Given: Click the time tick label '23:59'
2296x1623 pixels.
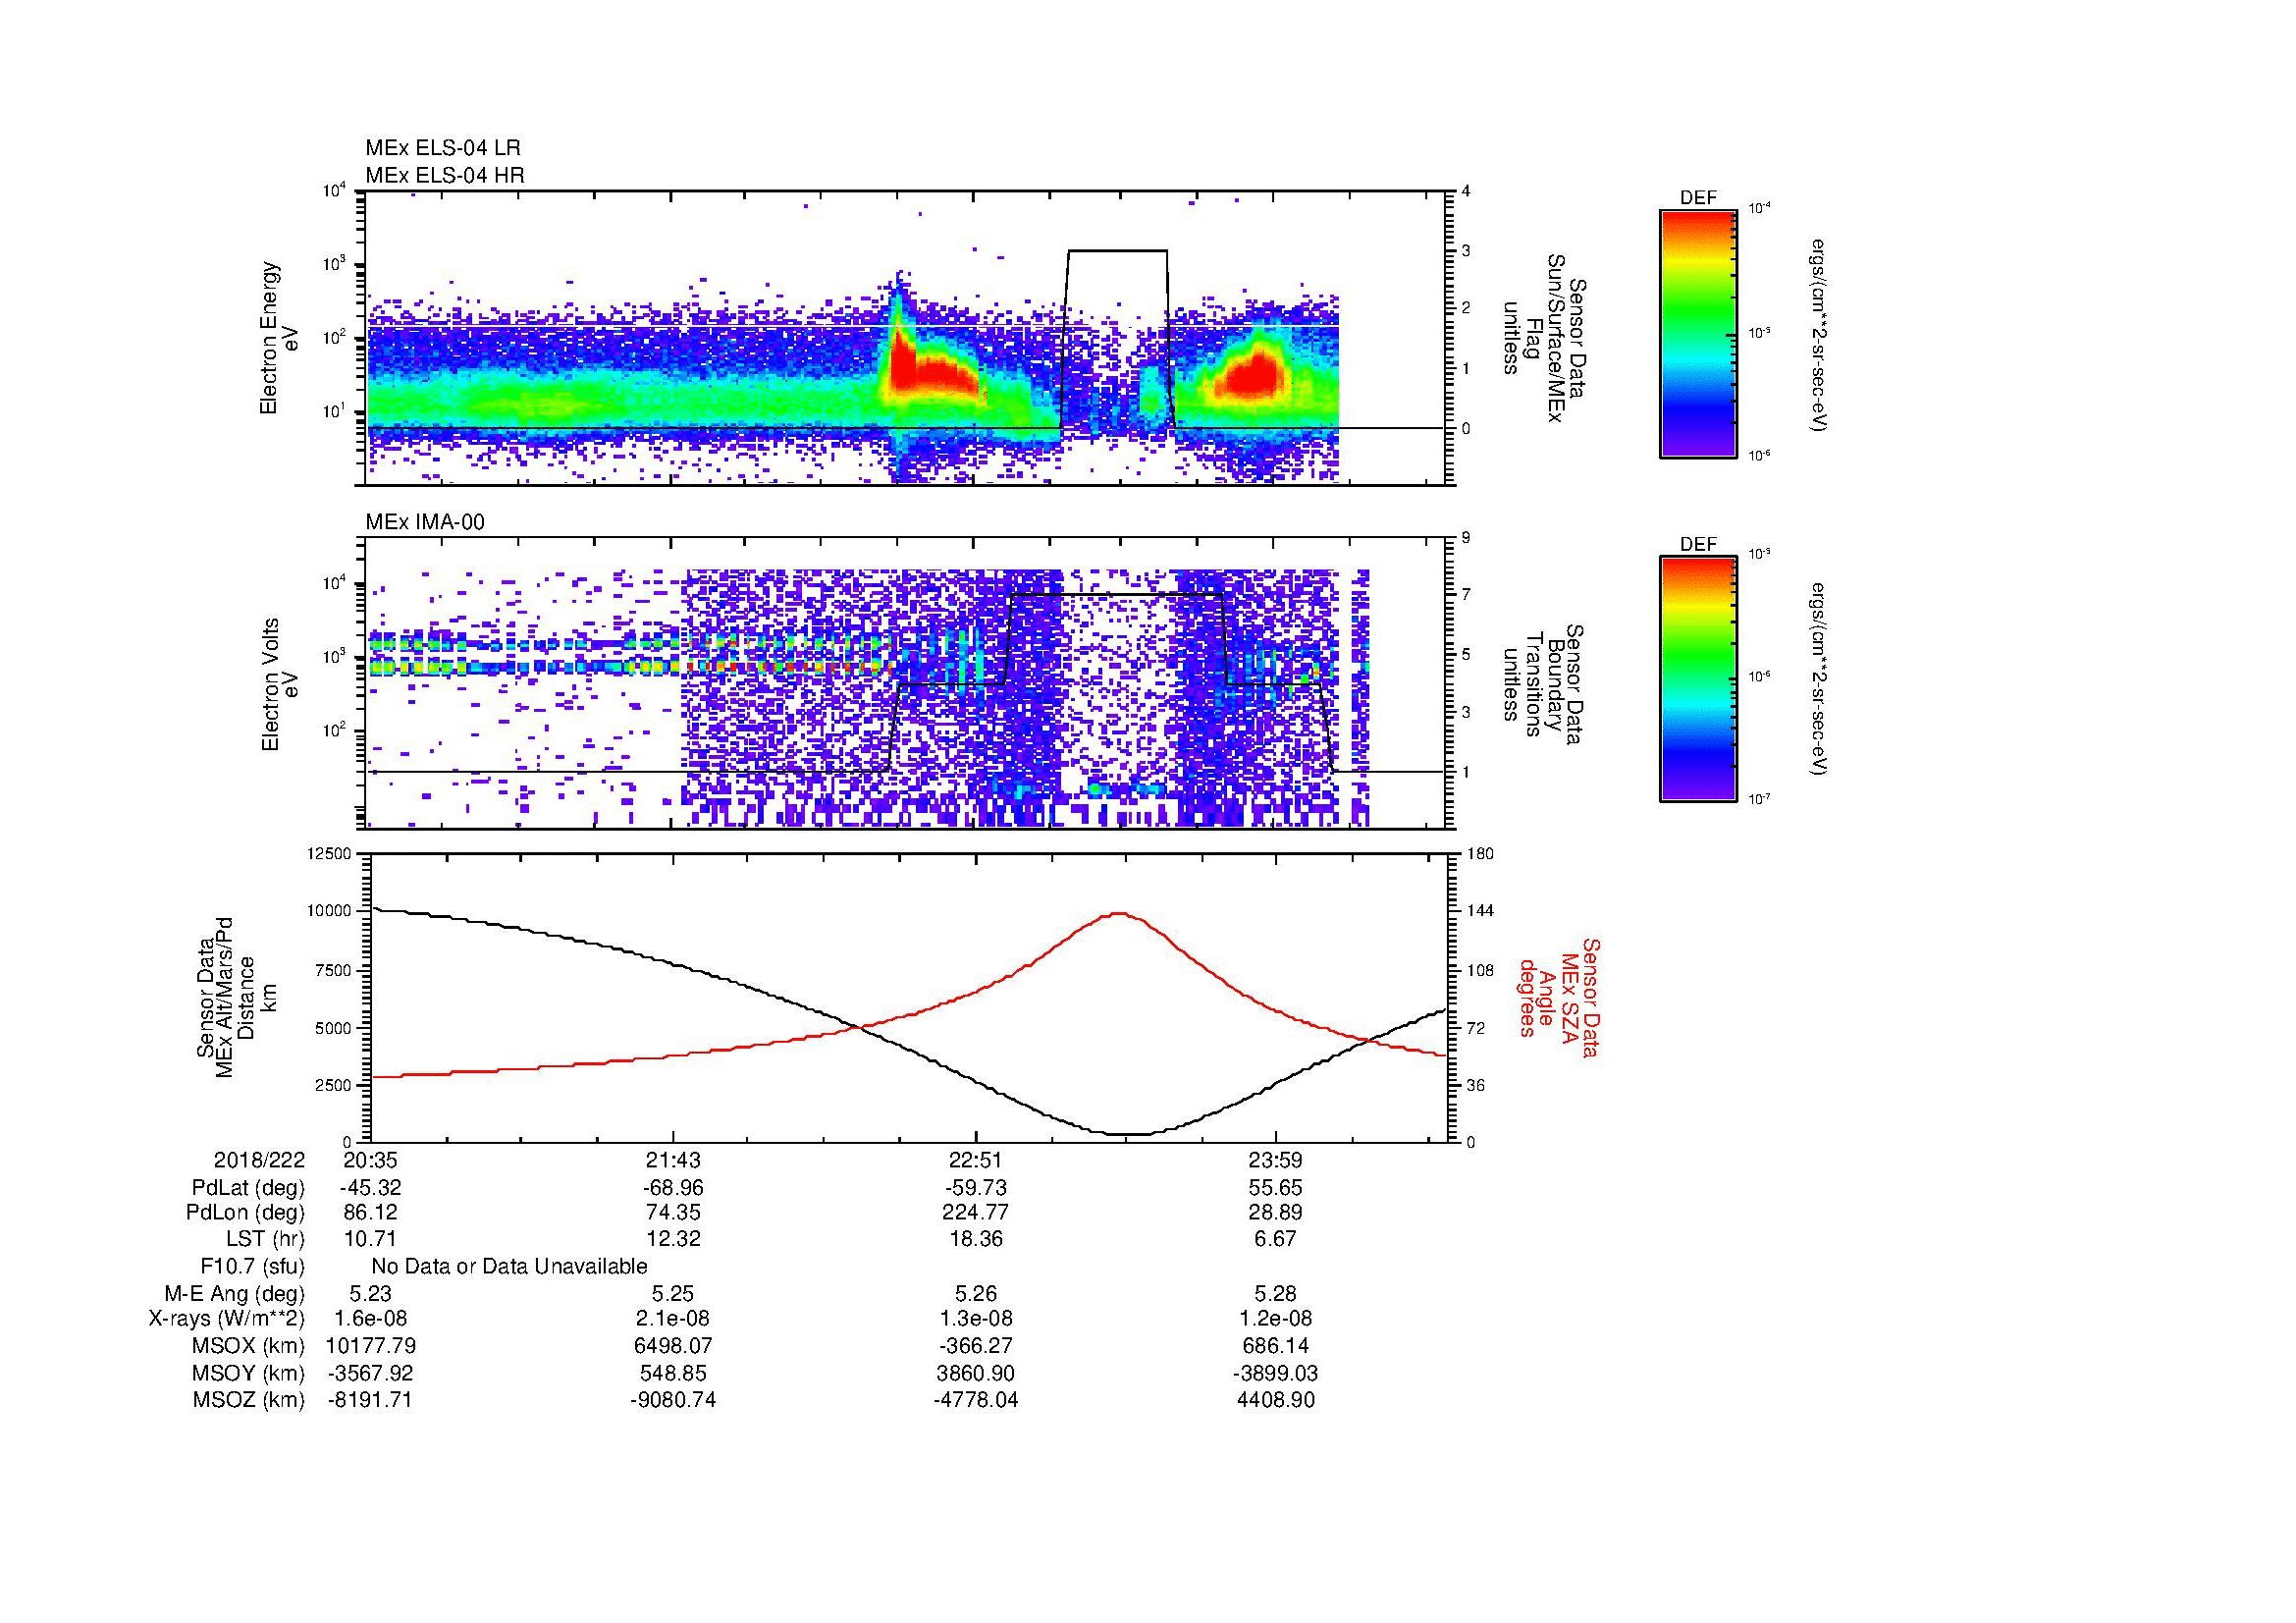Looking at the screenshot, I should coord(1275,1160).
